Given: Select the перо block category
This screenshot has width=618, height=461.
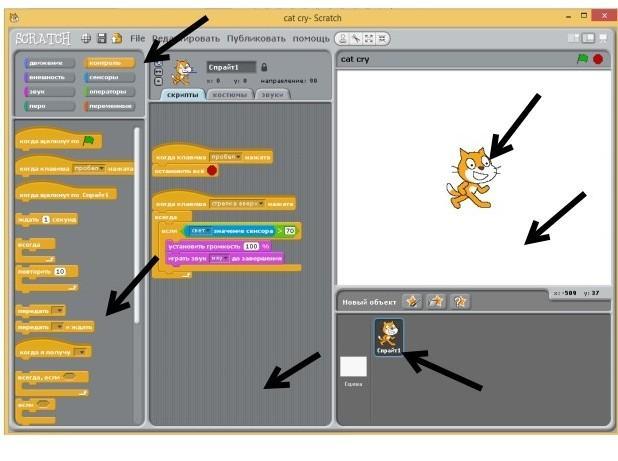Looking at the screenshot, I should (50, 106).
